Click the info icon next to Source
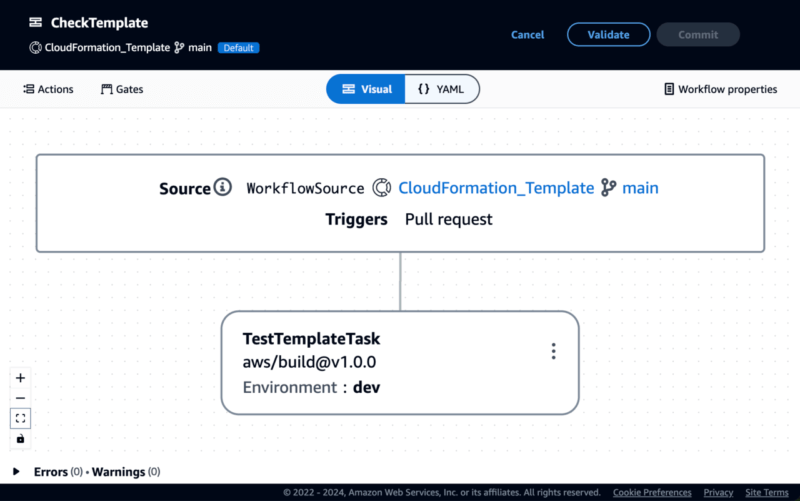 point(222,187)
